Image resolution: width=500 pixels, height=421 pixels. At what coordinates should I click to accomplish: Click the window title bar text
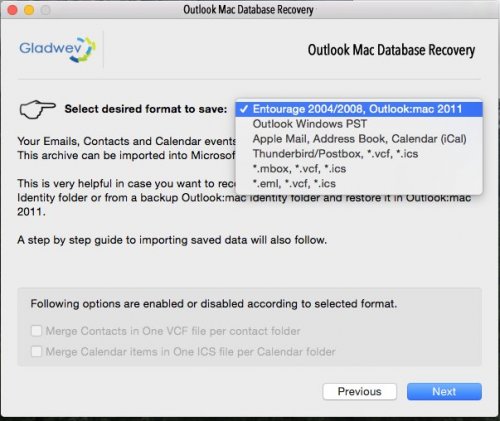(x=248, y=10)
